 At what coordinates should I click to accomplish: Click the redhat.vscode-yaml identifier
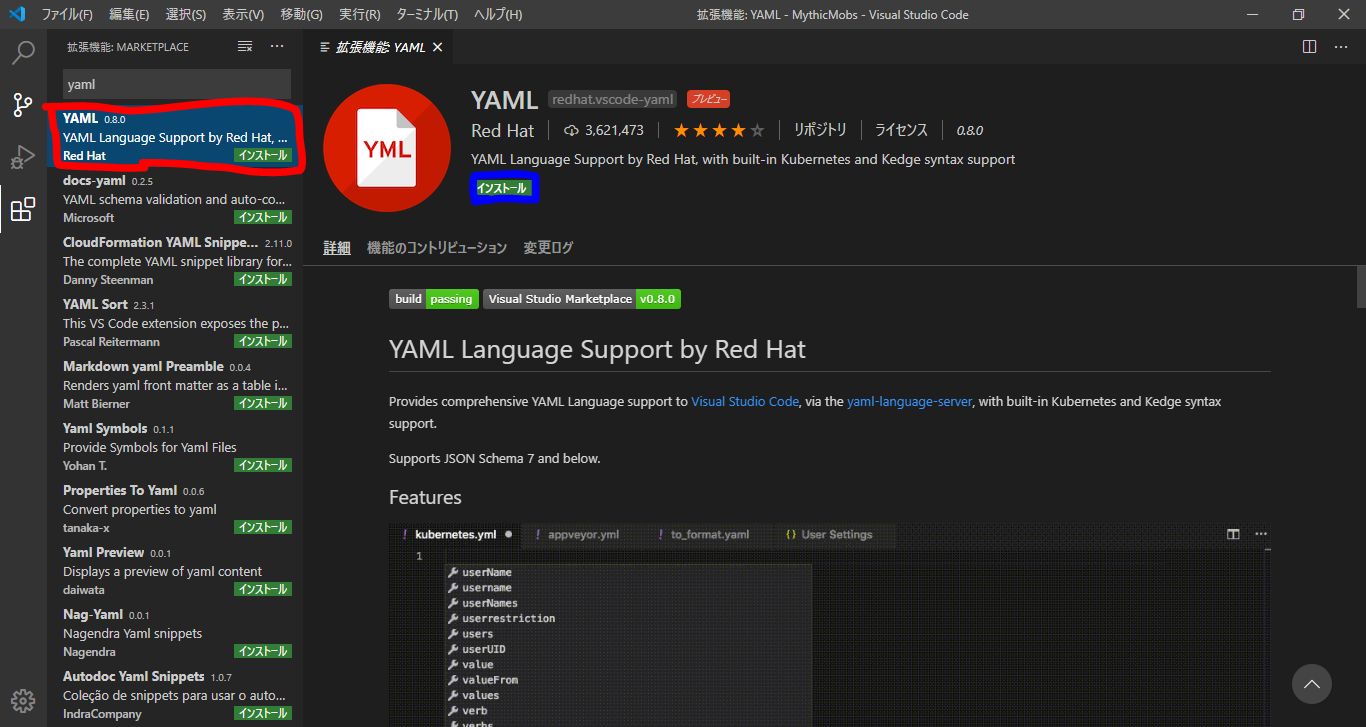tap(613, 99)
